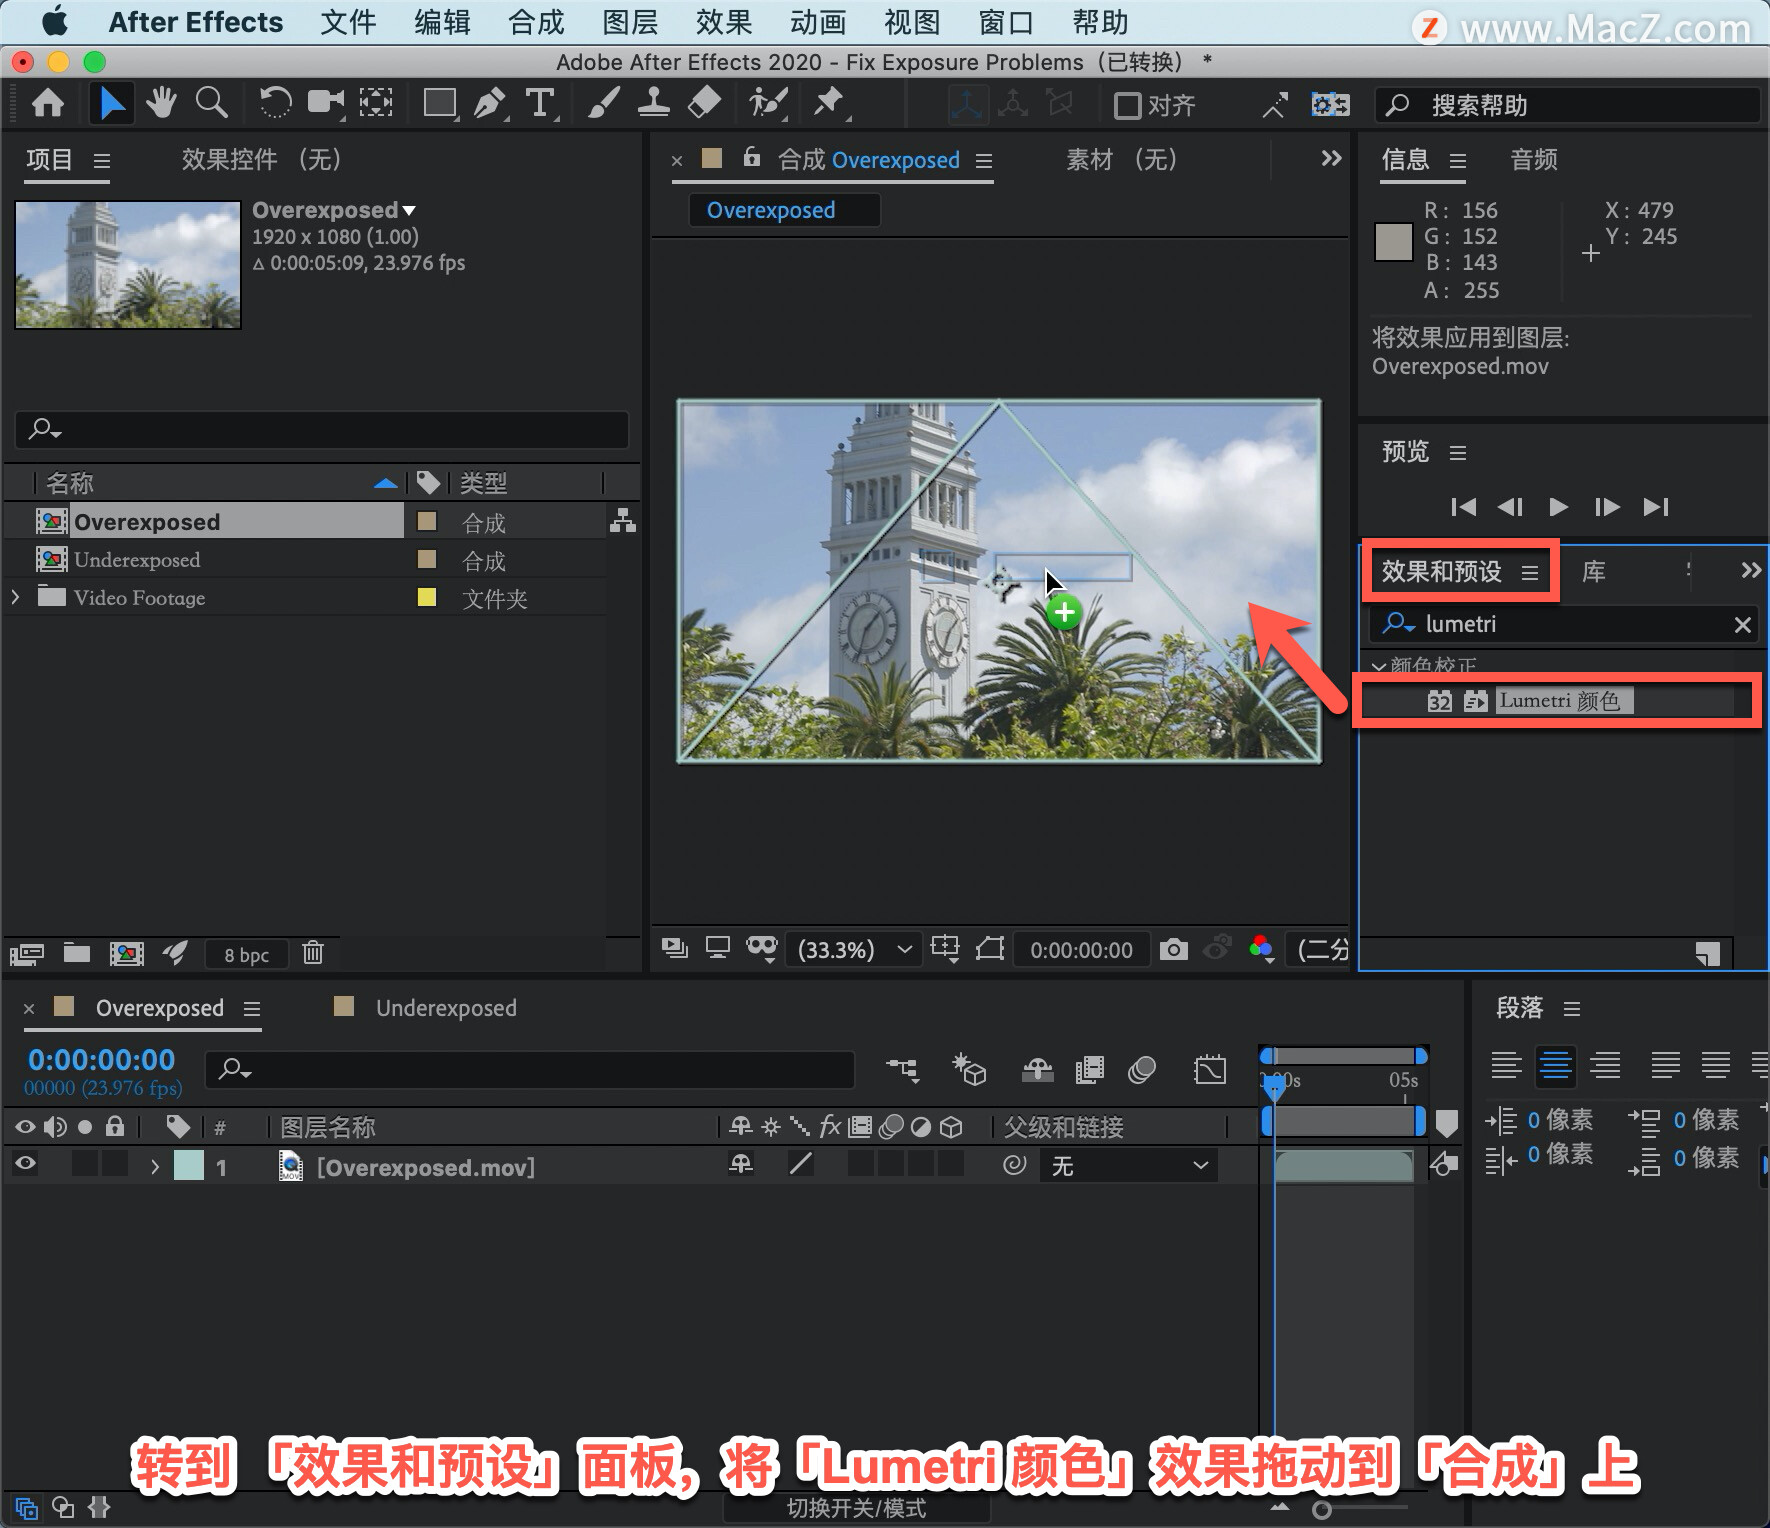Open the 效果和预设 panel menu

(x=1530, y=572)
